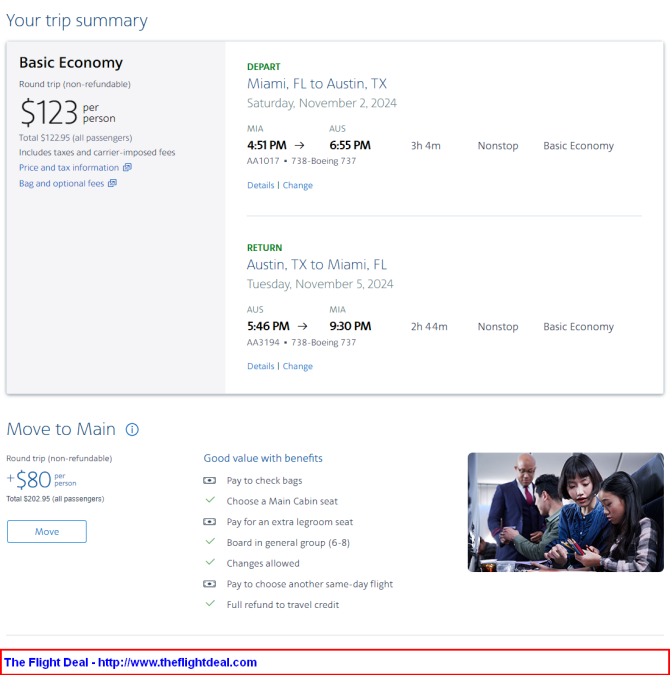The height and width of the screenshot is (675, 670).
Task: Open external icon beside Price and tax information
Action: [127, 167]
